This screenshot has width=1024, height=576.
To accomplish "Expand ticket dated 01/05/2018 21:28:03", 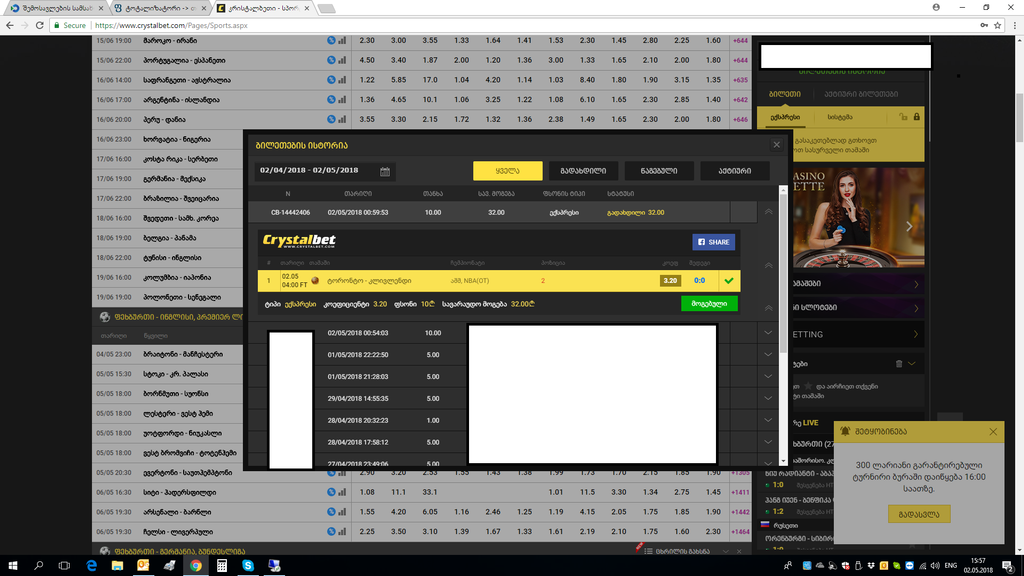I will [x=768, y=376].
